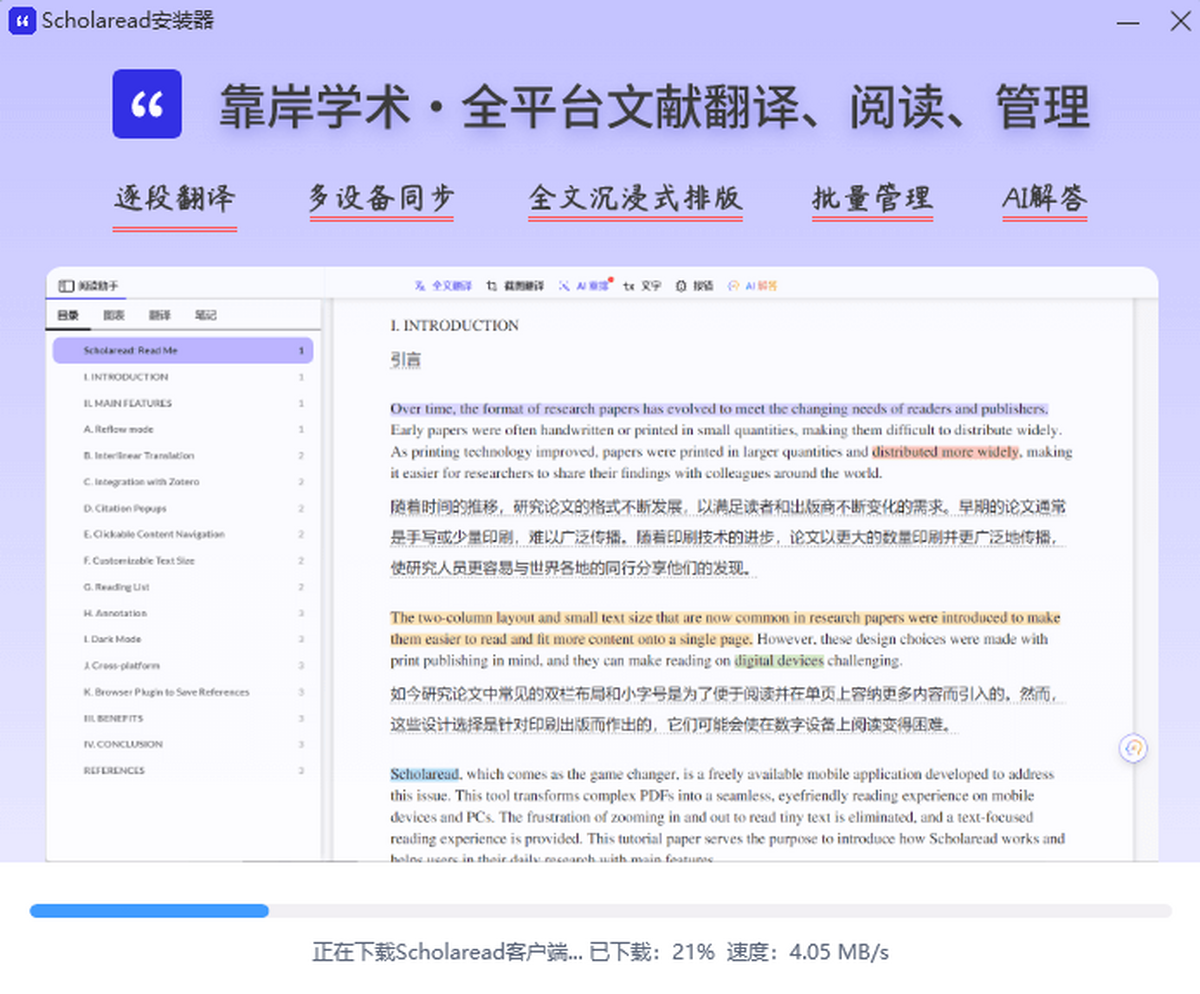The width and height of the screenshot is (1200, 994).
Task: Jump to 'II. MAIN FEATURES' in outline
Action: click(128, 403)
